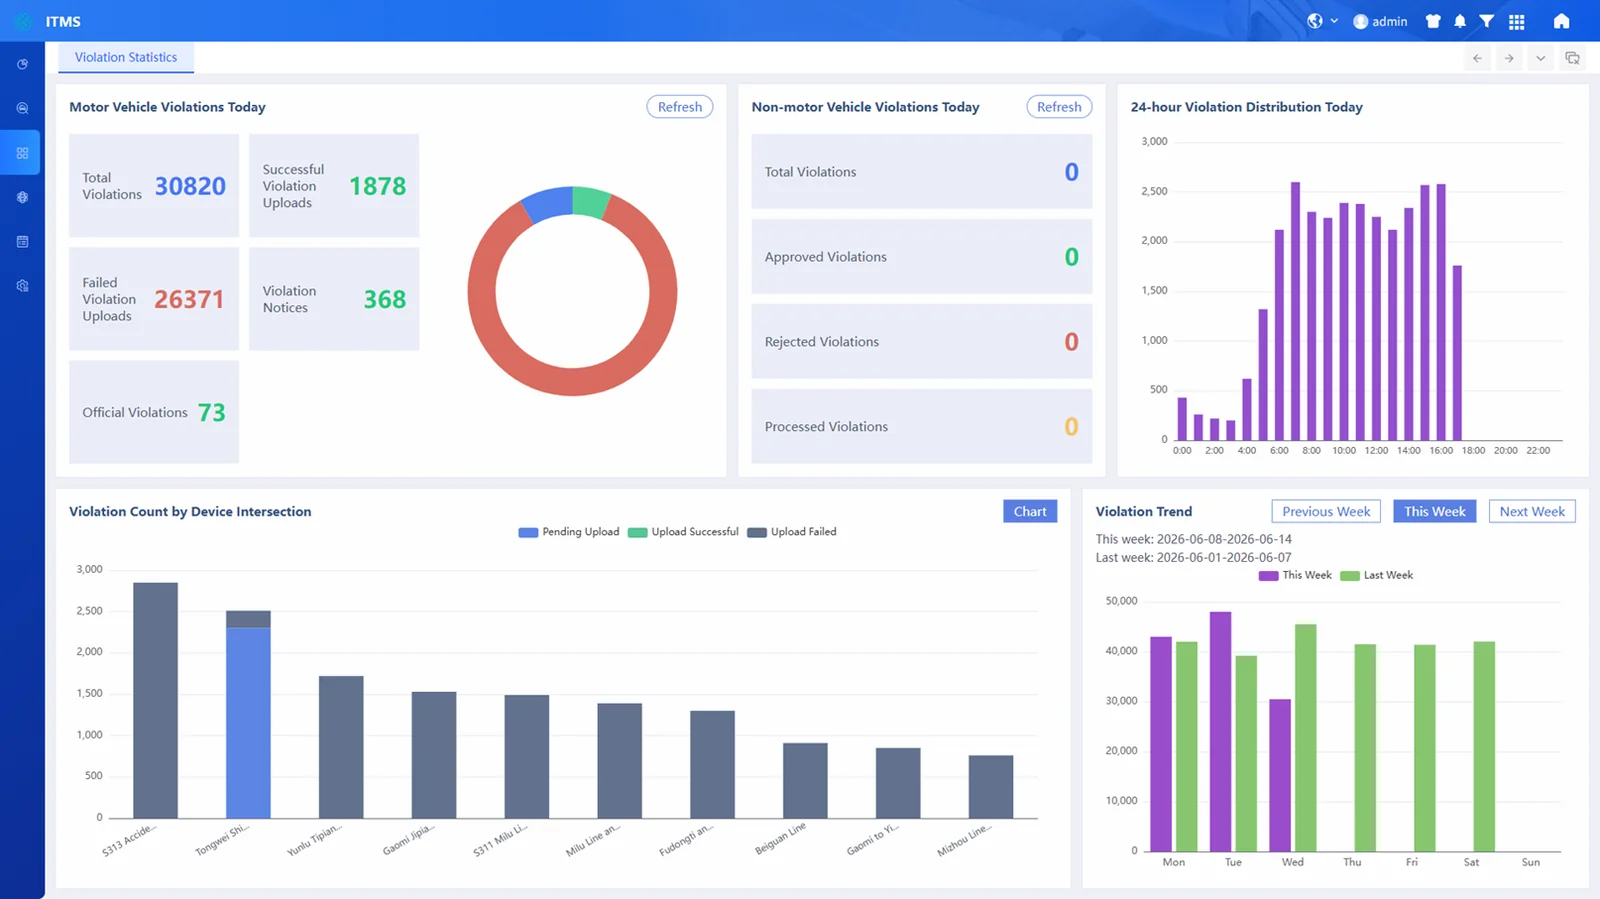1600x899 pixels.
Task: Click the Chart button
Action: tap(1030, 511)
